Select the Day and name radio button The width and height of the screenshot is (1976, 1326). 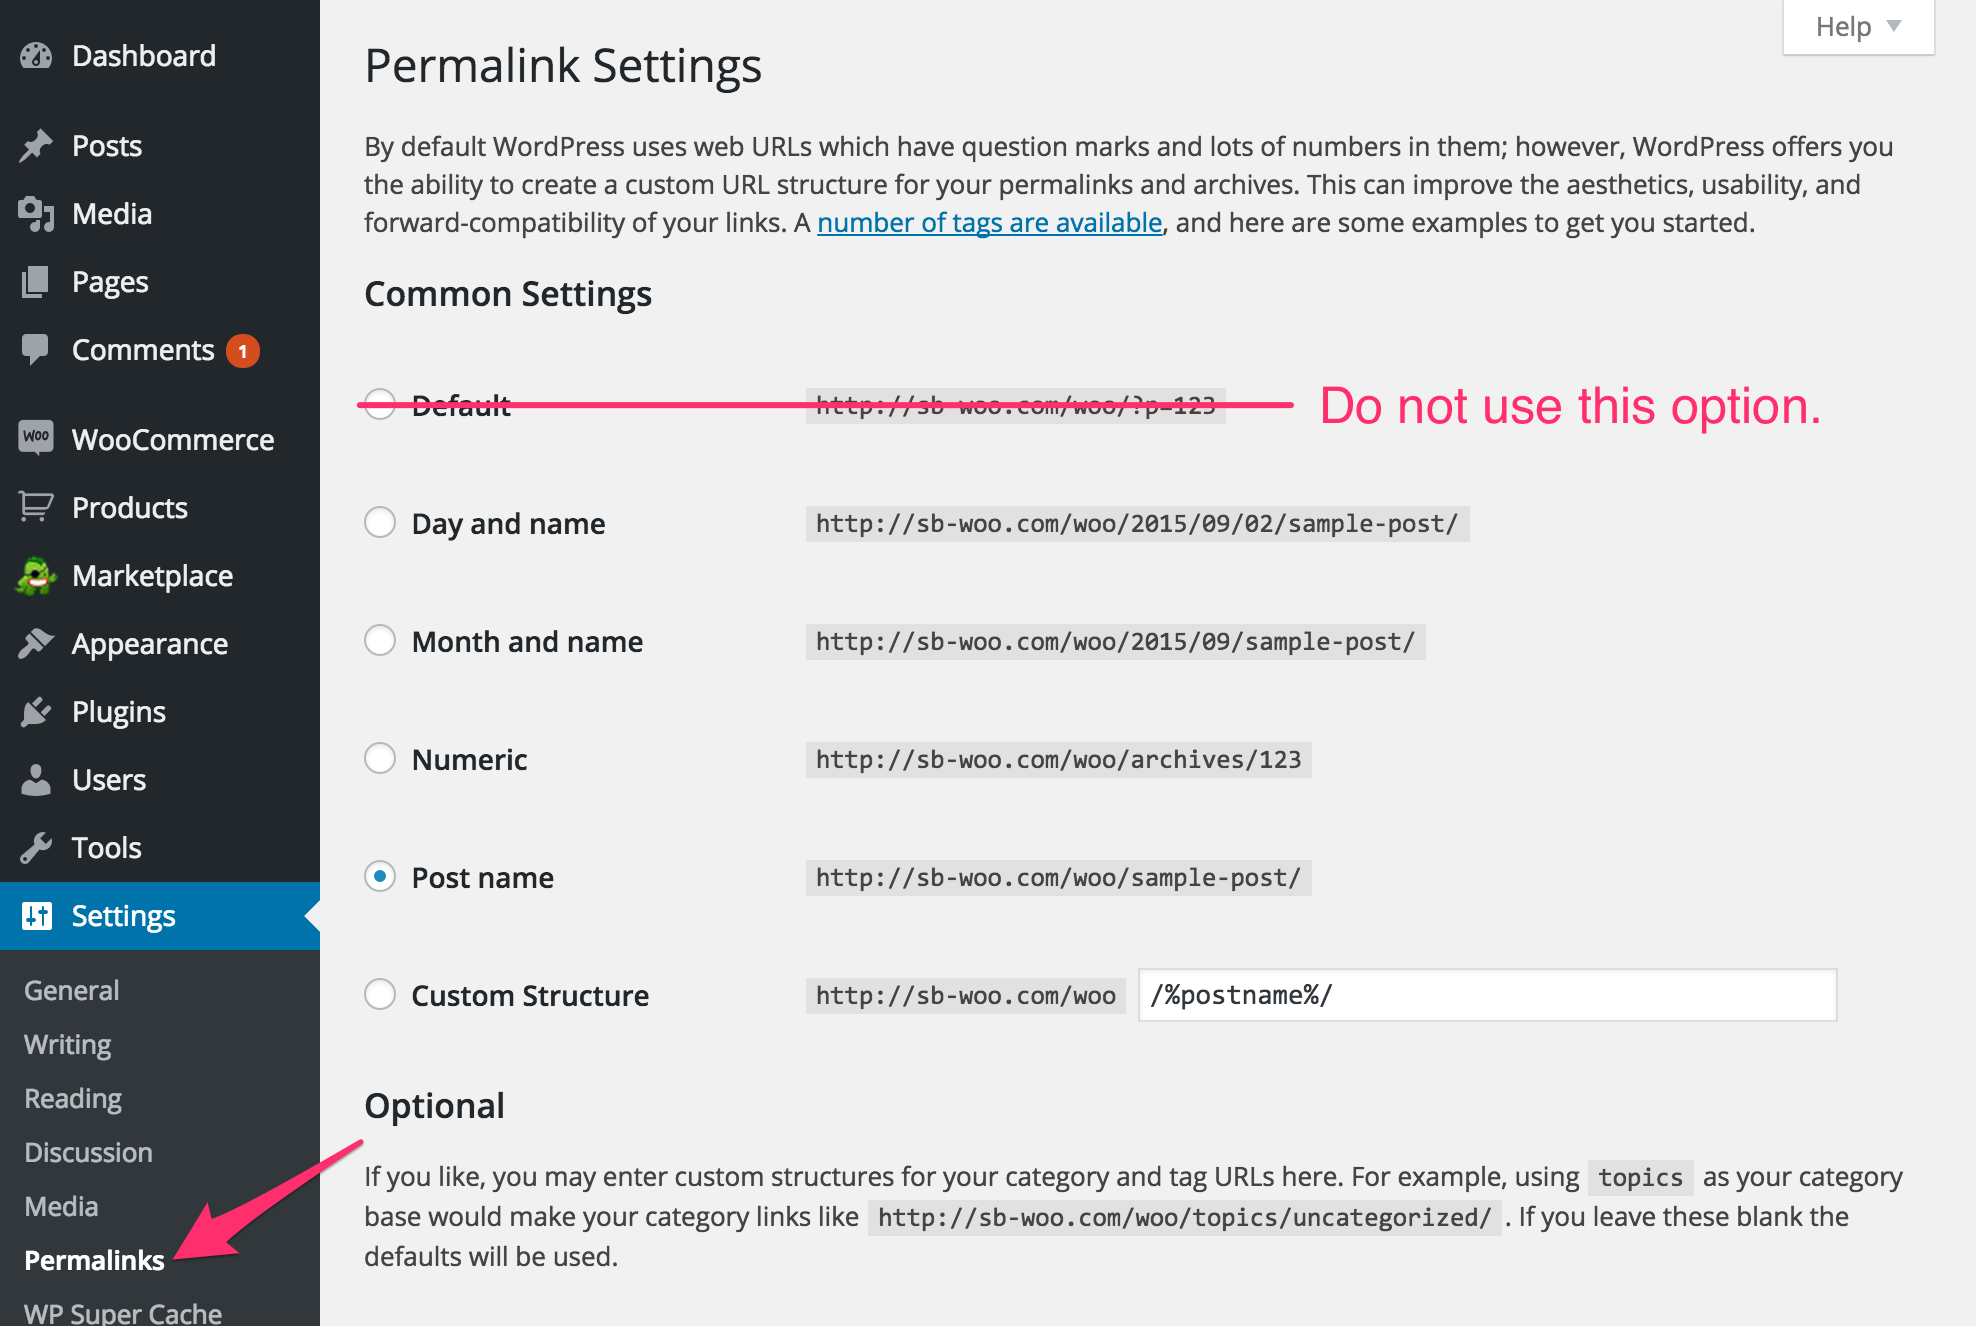[x=380, y=522]
